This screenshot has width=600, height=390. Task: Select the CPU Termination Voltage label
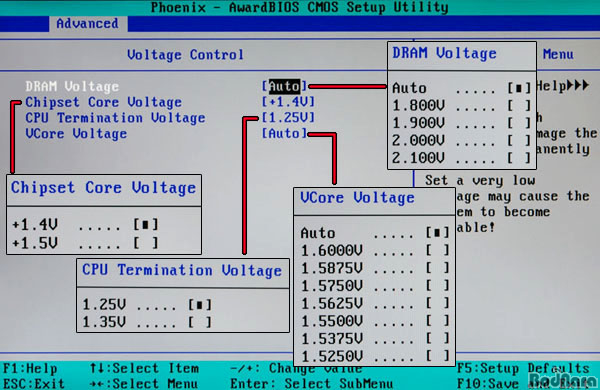(115, 118)
